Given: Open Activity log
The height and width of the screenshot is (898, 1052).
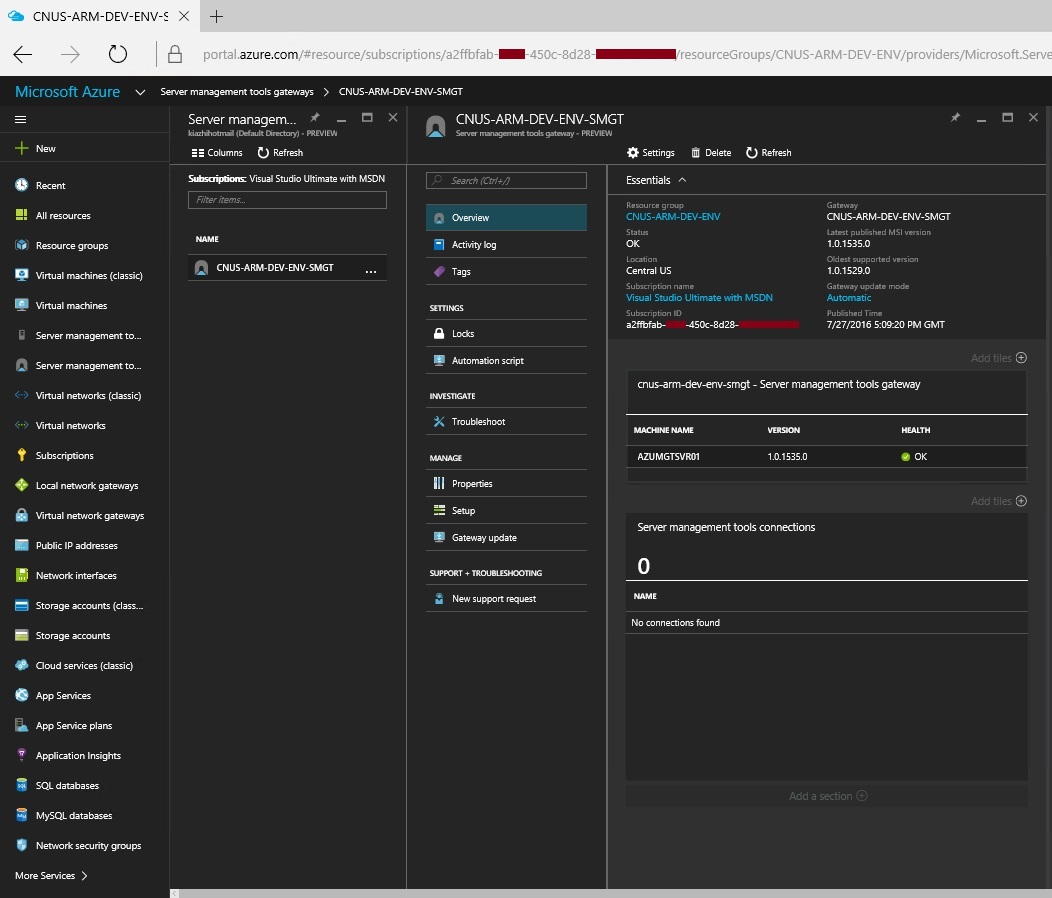Looking at the screenshot, I should (507, 244).
